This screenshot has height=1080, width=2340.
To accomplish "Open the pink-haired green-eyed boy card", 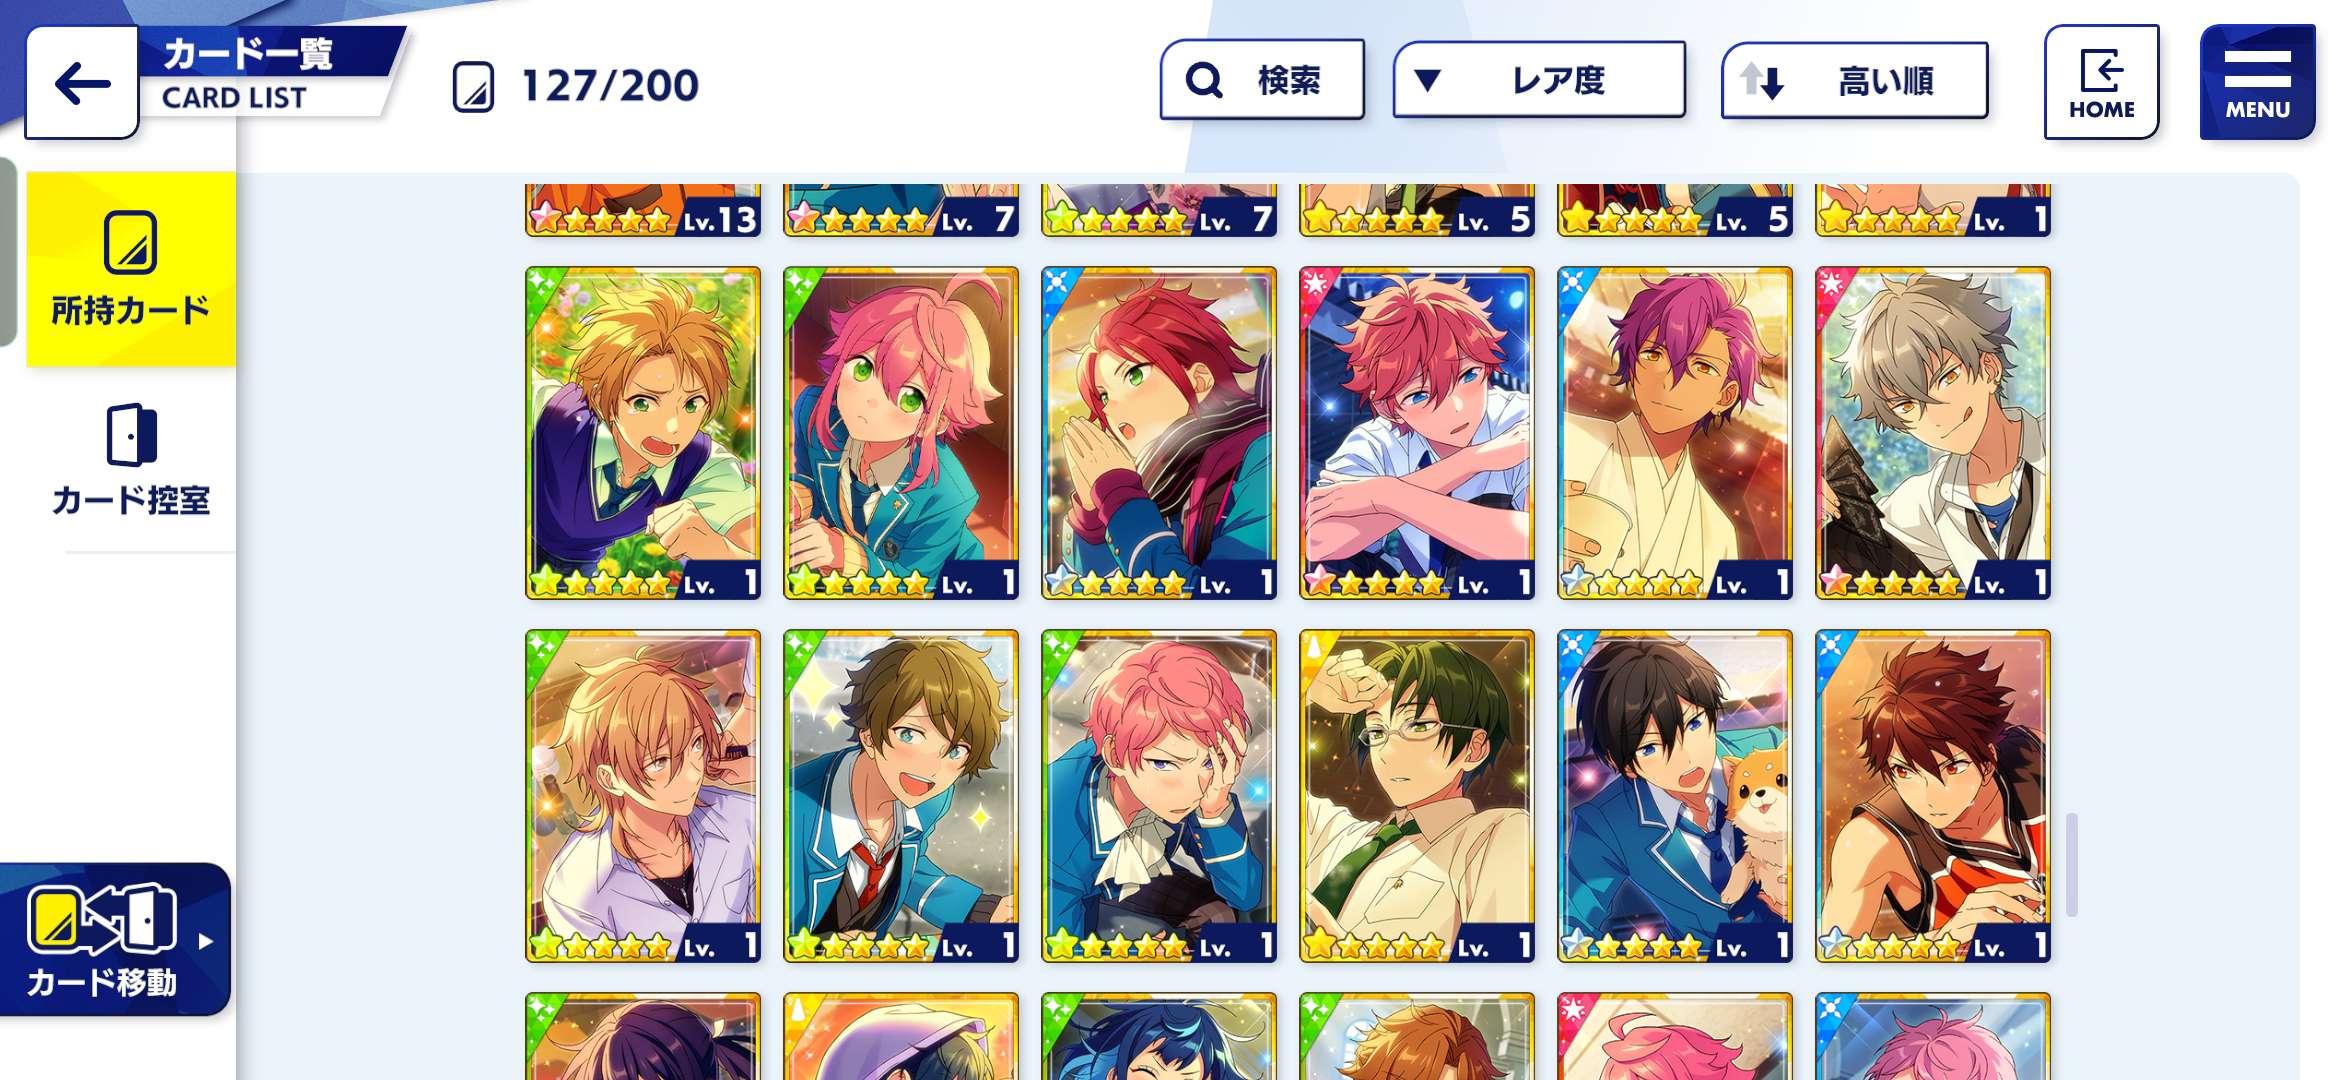I will coord(901,433).
